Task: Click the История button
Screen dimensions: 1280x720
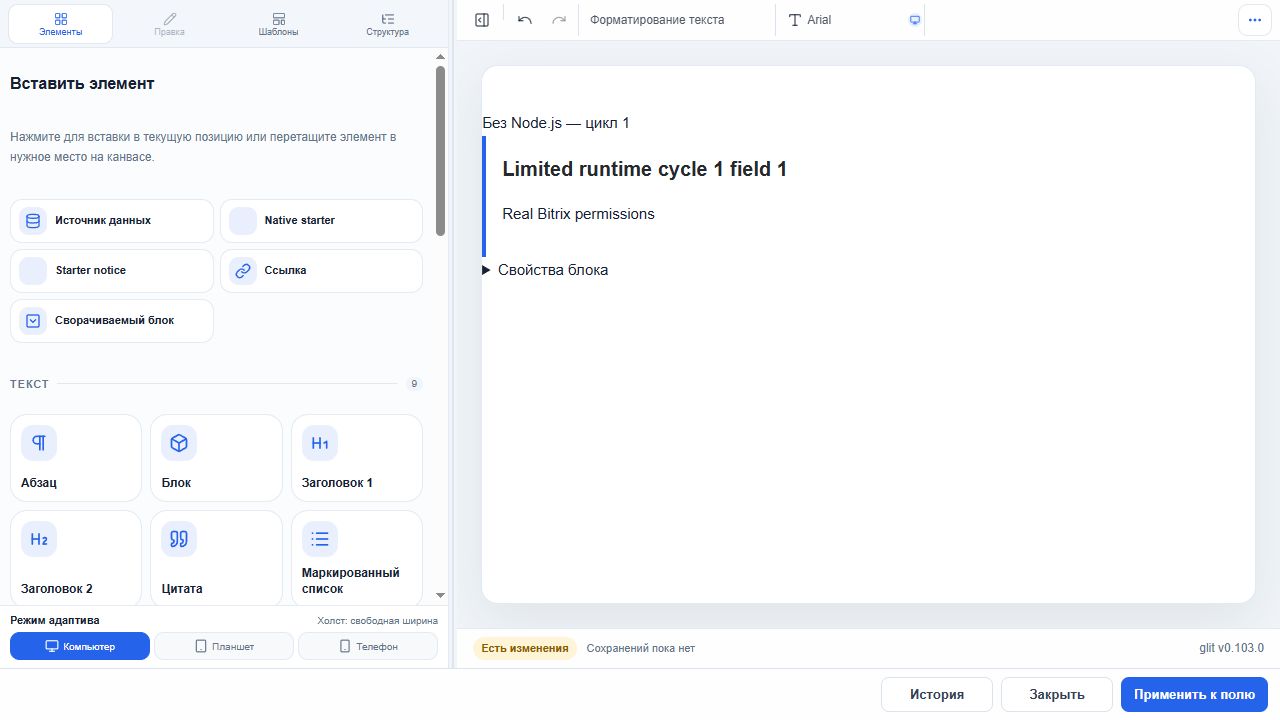Action: (x=937, y=695)
